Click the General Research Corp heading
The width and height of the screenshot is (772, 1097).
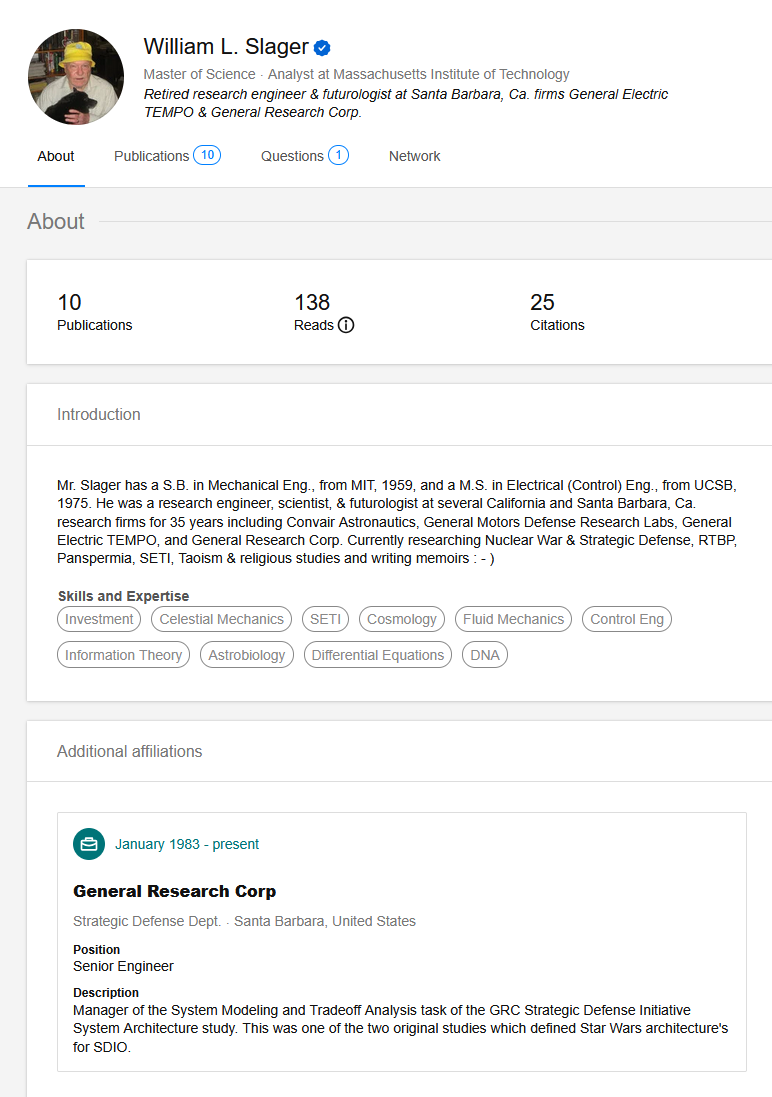(174, 891)
